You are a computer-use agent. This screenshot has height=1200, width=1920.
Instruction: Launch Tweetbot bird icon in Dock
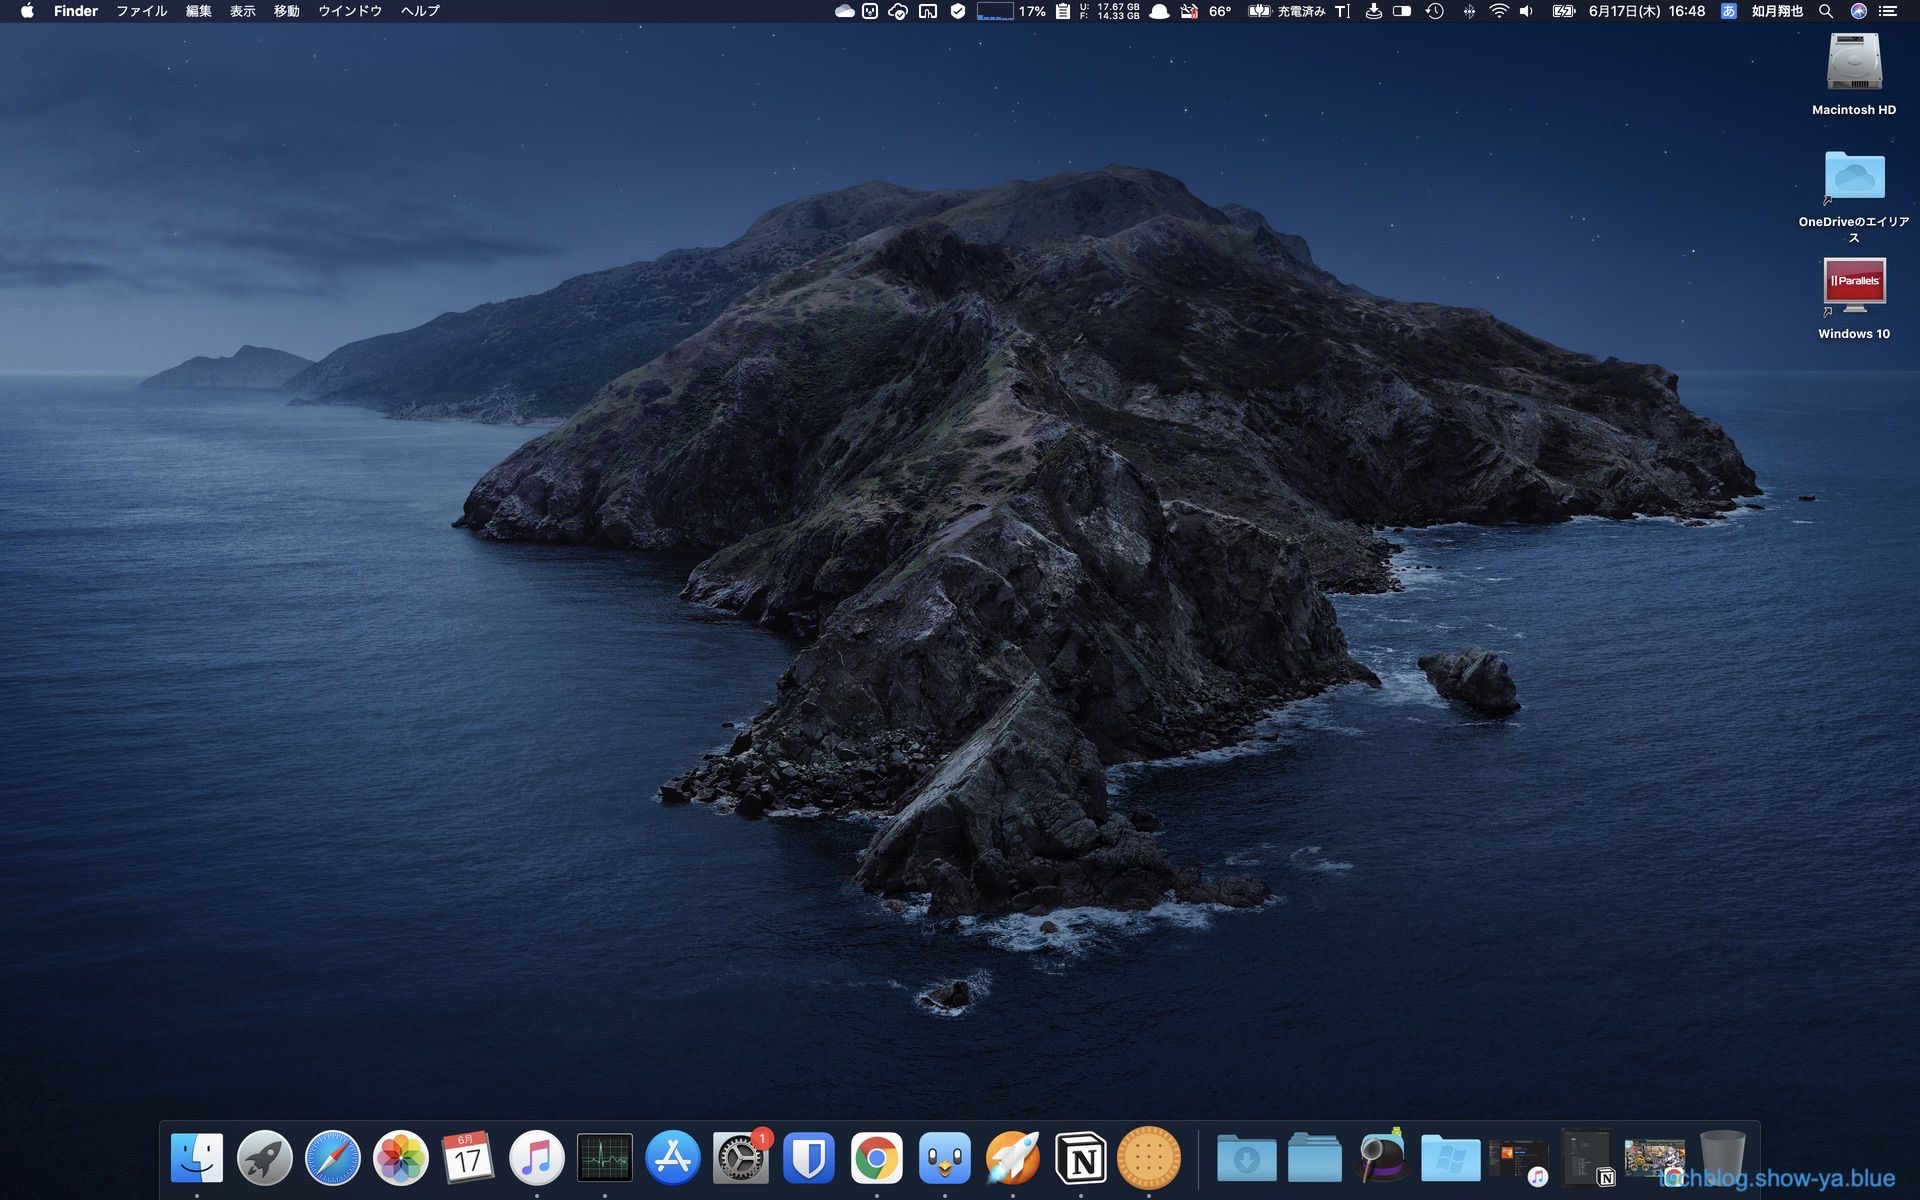(x=944, y=1158)
